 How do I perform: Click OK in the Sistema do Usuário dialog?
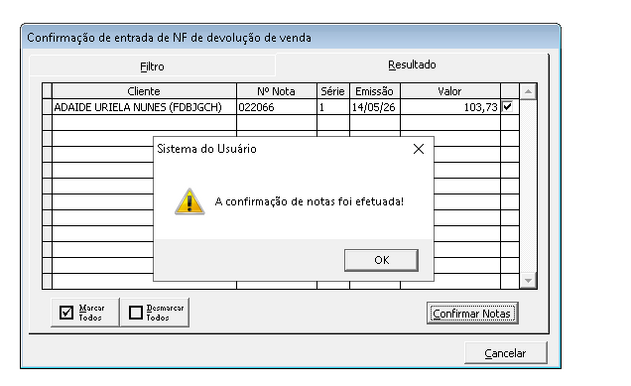click(x=381, y=260)
